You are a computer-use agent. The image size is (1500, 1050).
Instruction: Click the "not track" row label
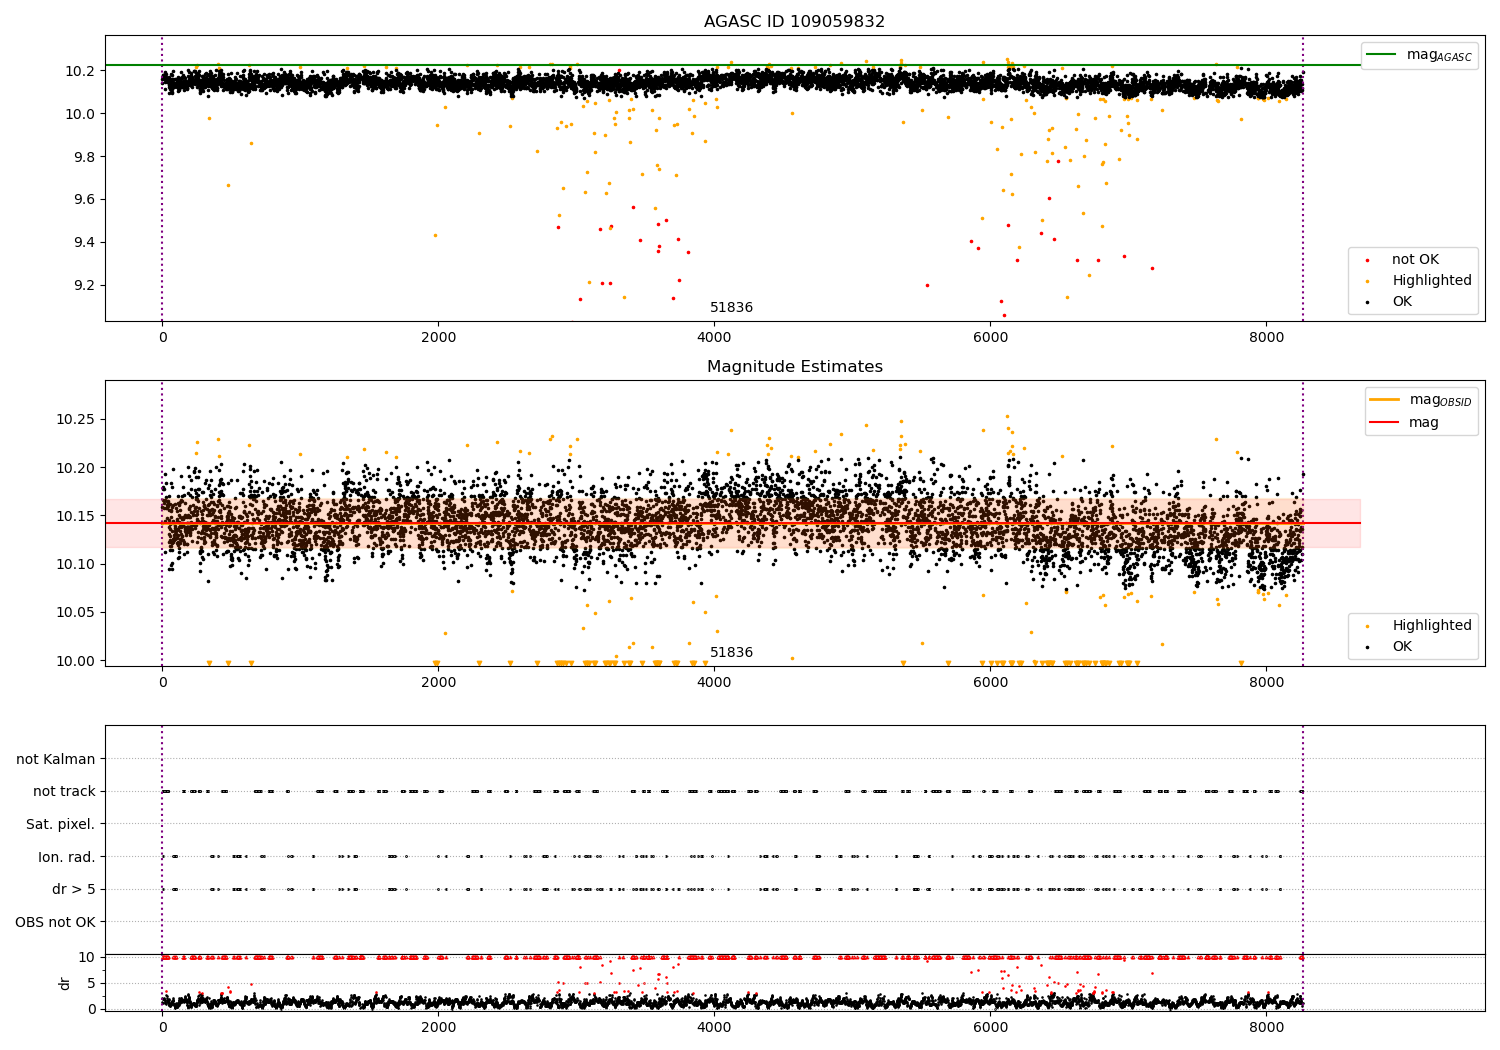(64, 792)
